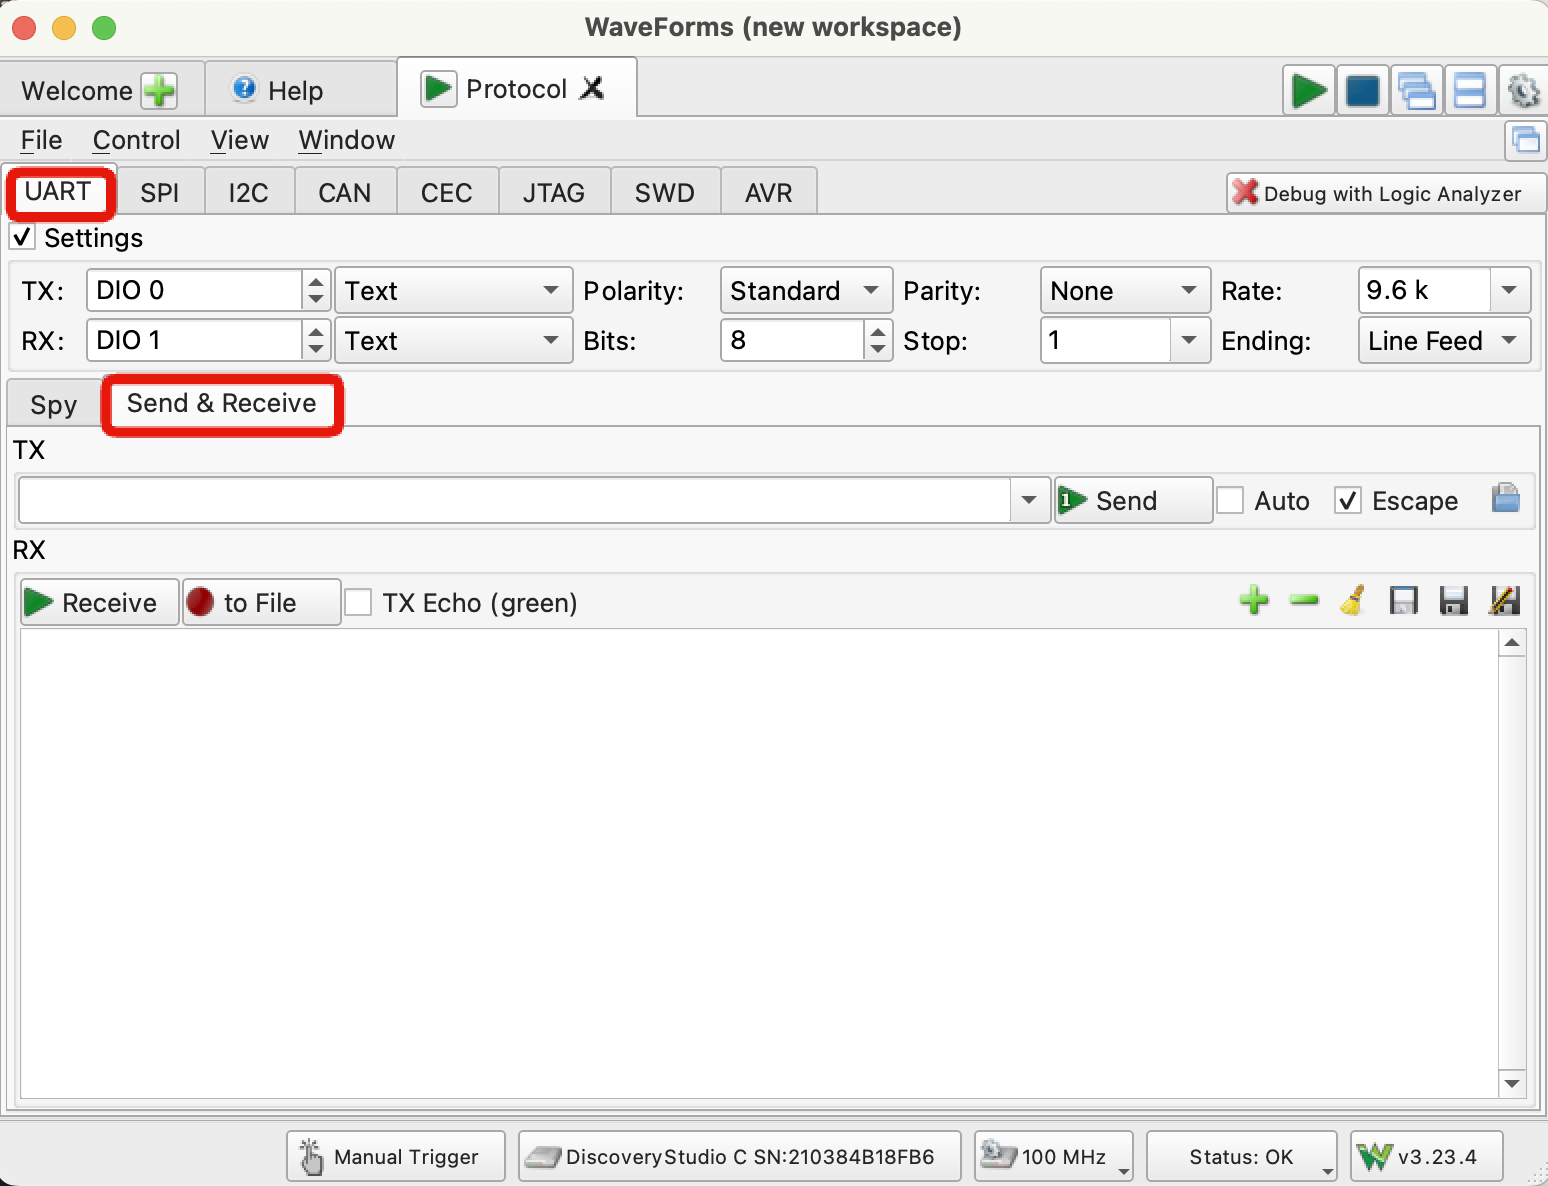Select the UART tab
The width and height of the screenshot is (1548, 1186).
click(59, 191)
